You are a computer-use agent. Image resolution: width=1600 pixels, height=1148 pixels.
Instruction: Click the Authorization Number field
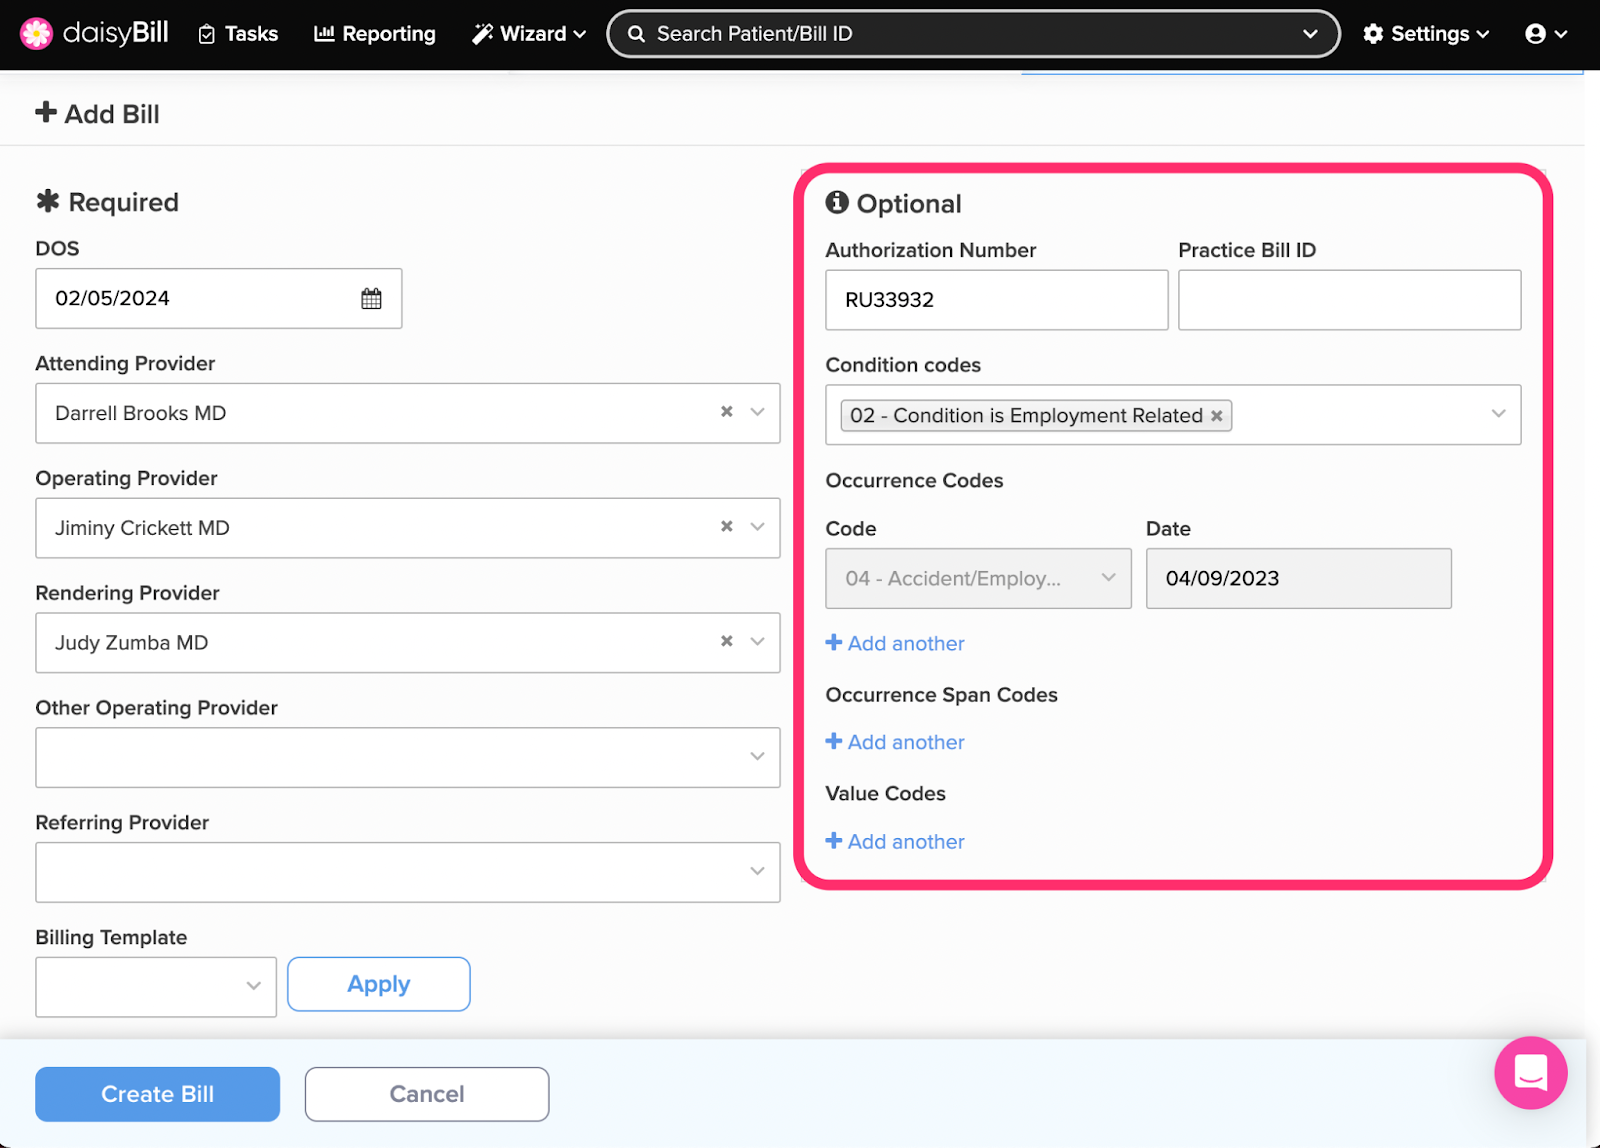pos(997,300)
